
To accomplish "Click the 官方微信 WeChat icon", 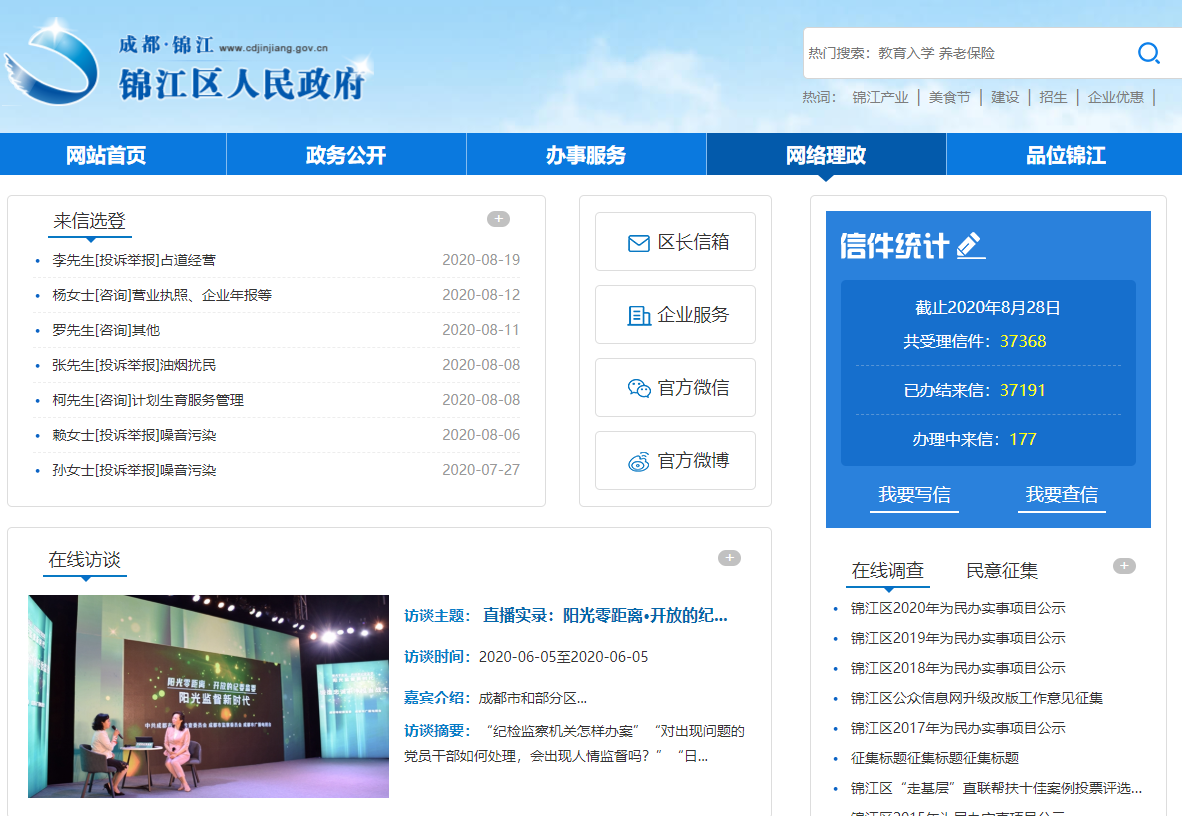I will [638, 389].
